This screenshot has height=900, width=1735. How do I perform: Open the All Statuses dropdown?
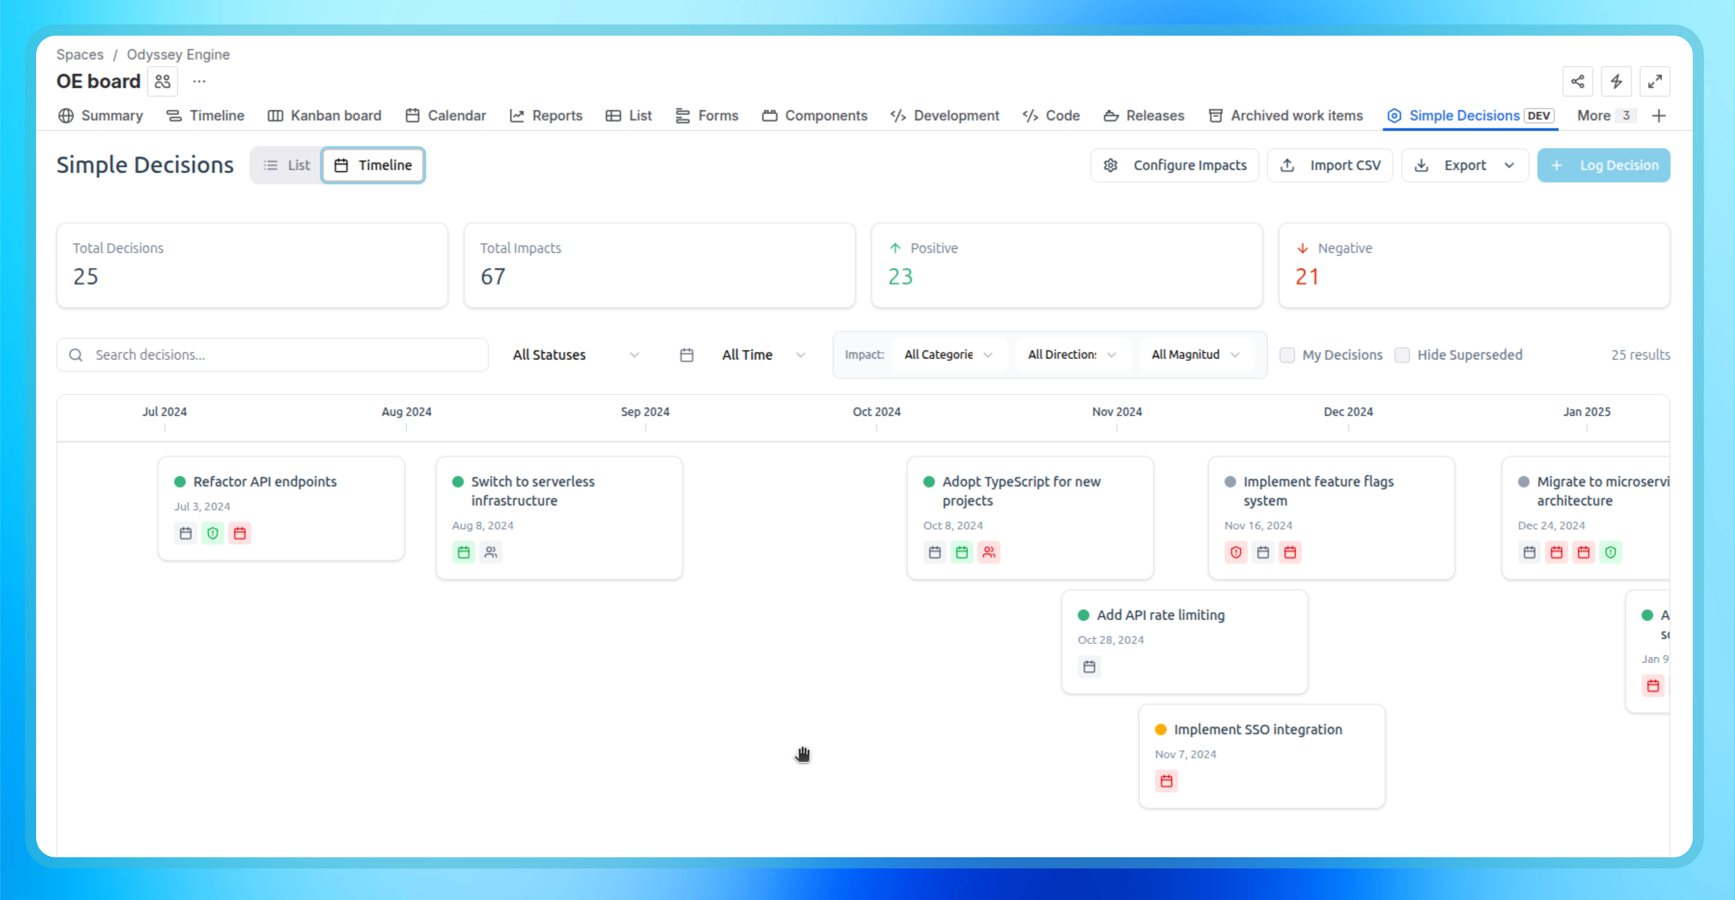pyautogui.click(x=575, y=354)
